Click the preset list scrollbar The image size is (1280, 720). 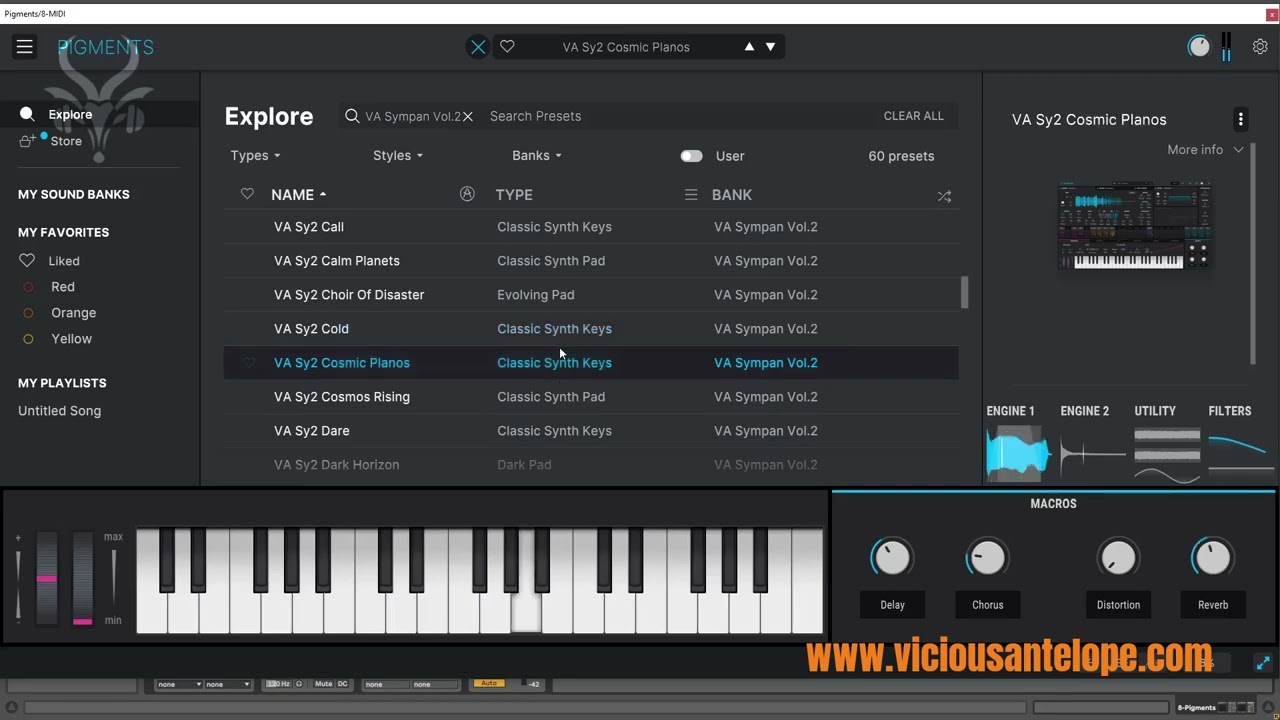coord(964,292)
